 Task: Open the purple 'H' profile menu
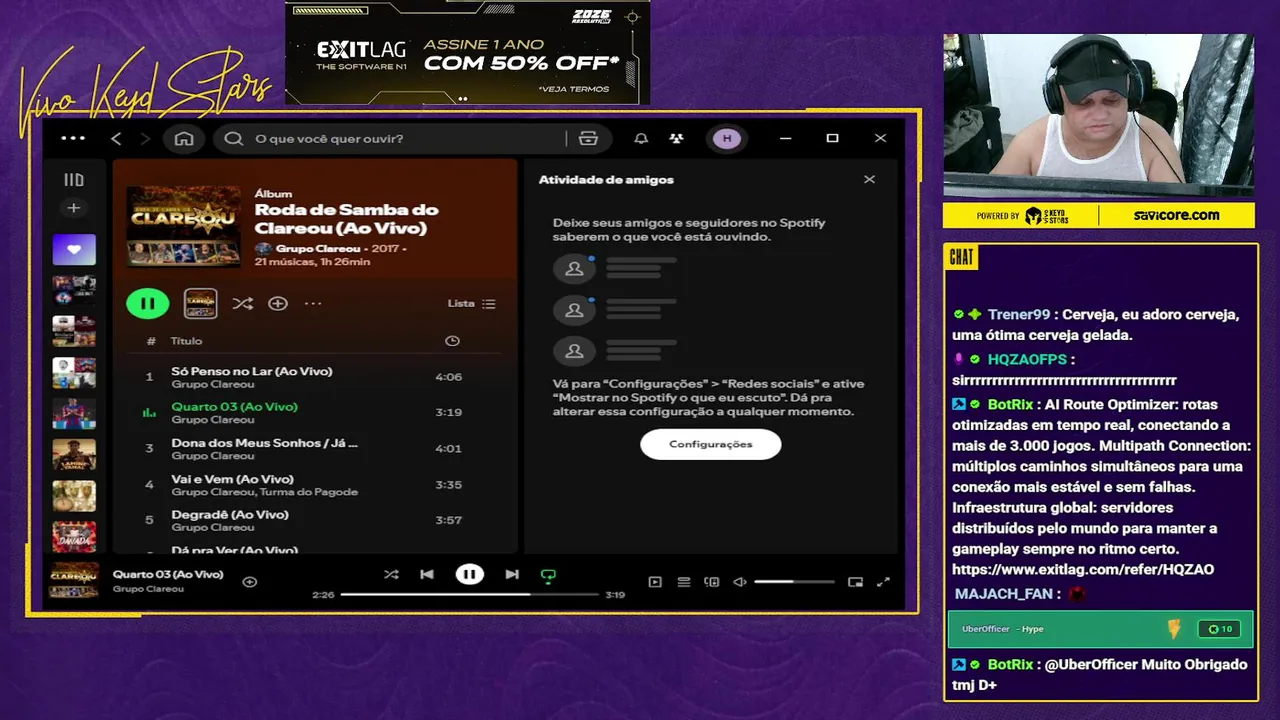point(727,138)
